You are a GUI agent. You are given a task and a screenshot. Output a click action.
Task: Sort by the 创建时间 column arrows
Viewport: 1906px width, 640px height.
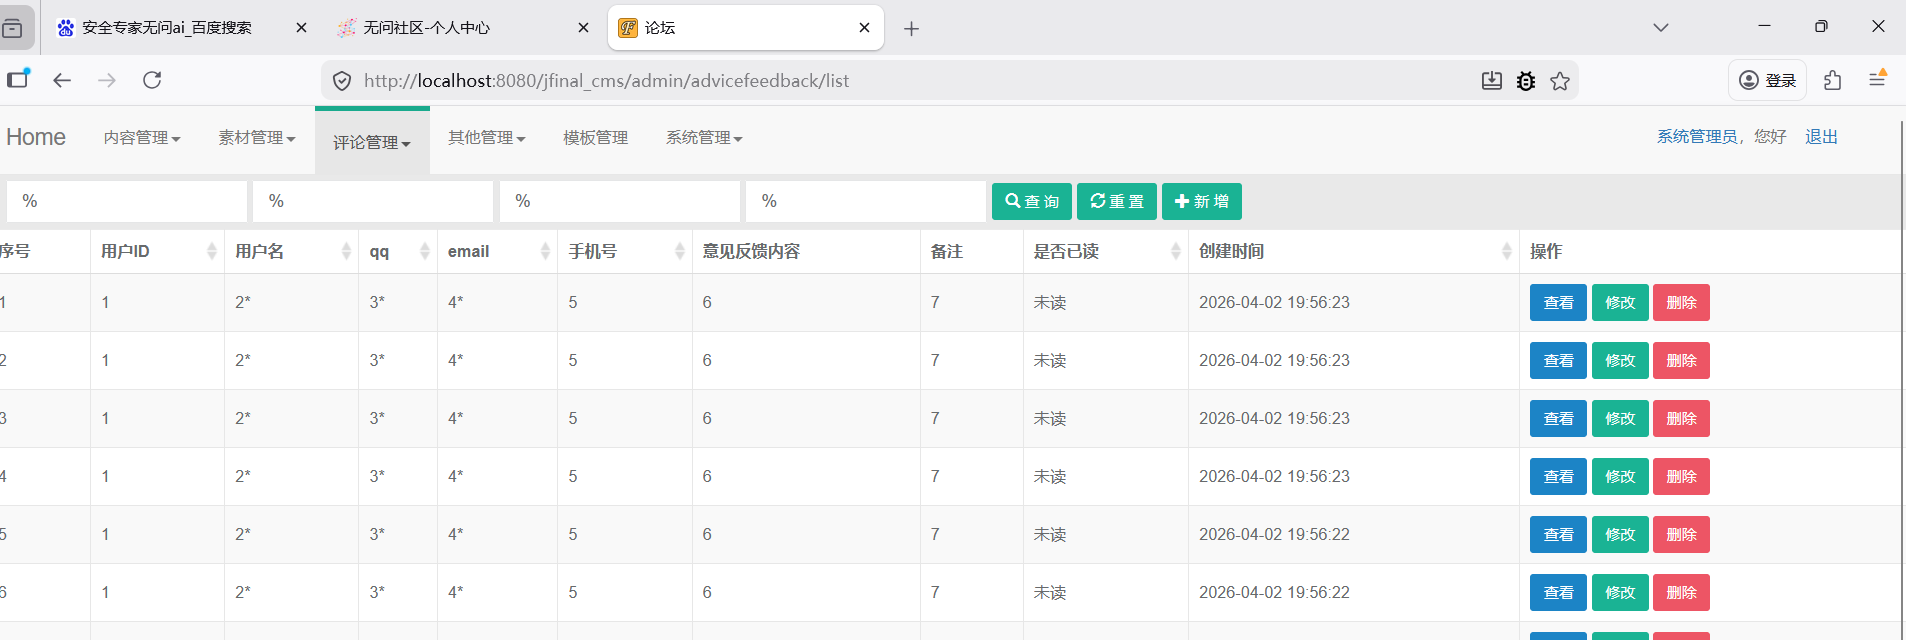point(1507,251)
